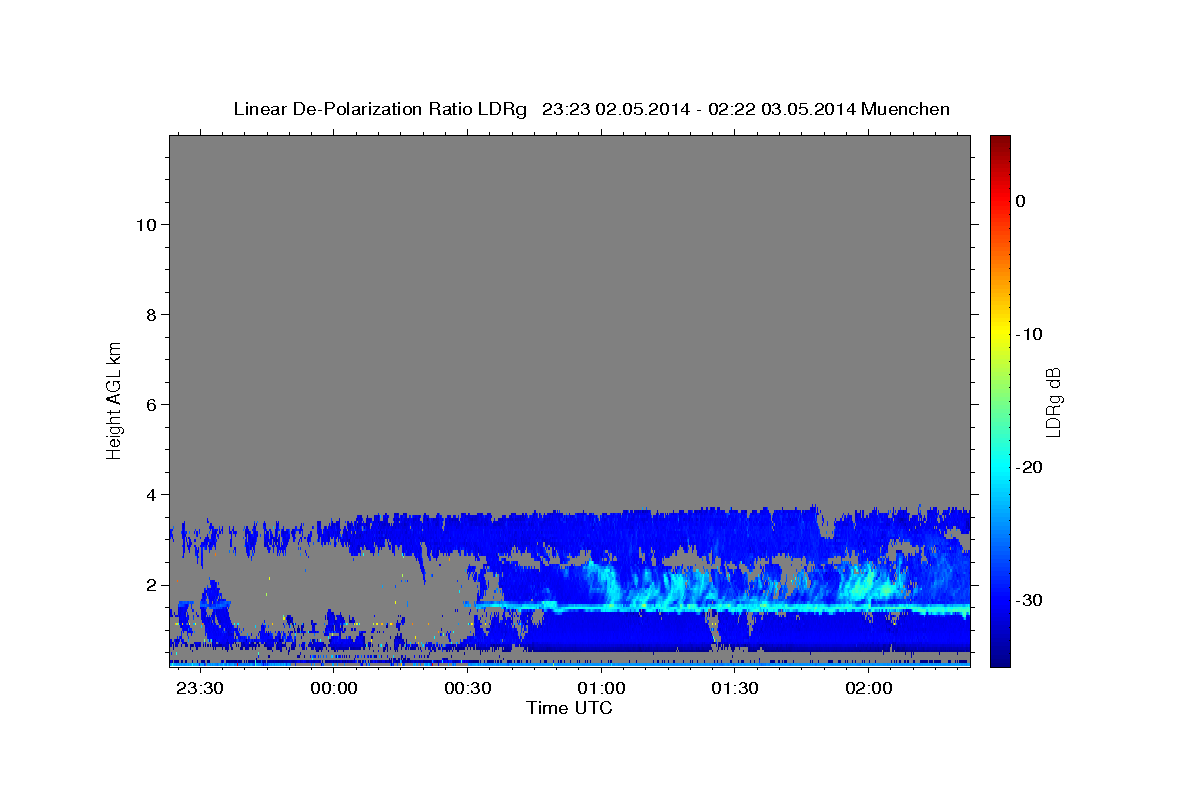Click the LDRg color scale bar
1200x800 pixels.
(1000, 401)
